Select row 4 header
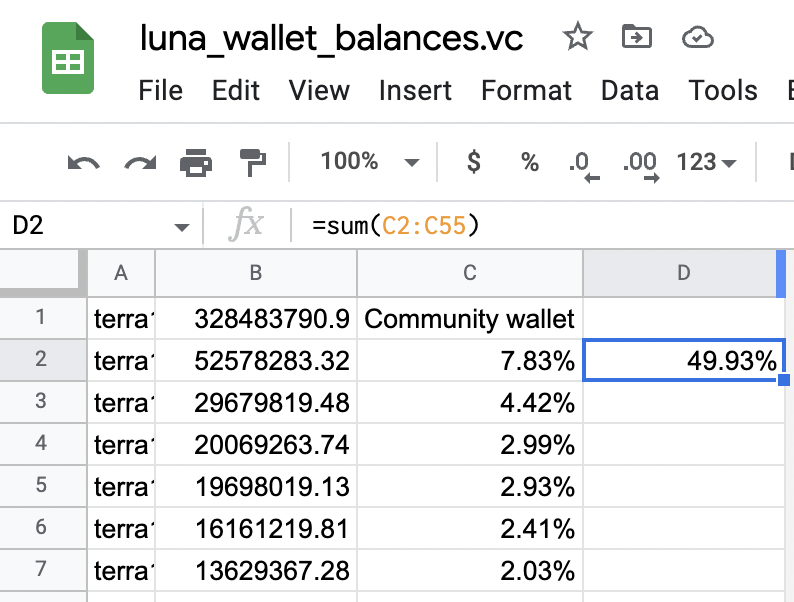Viewport: 794px width, 602px height. (43, 444)
